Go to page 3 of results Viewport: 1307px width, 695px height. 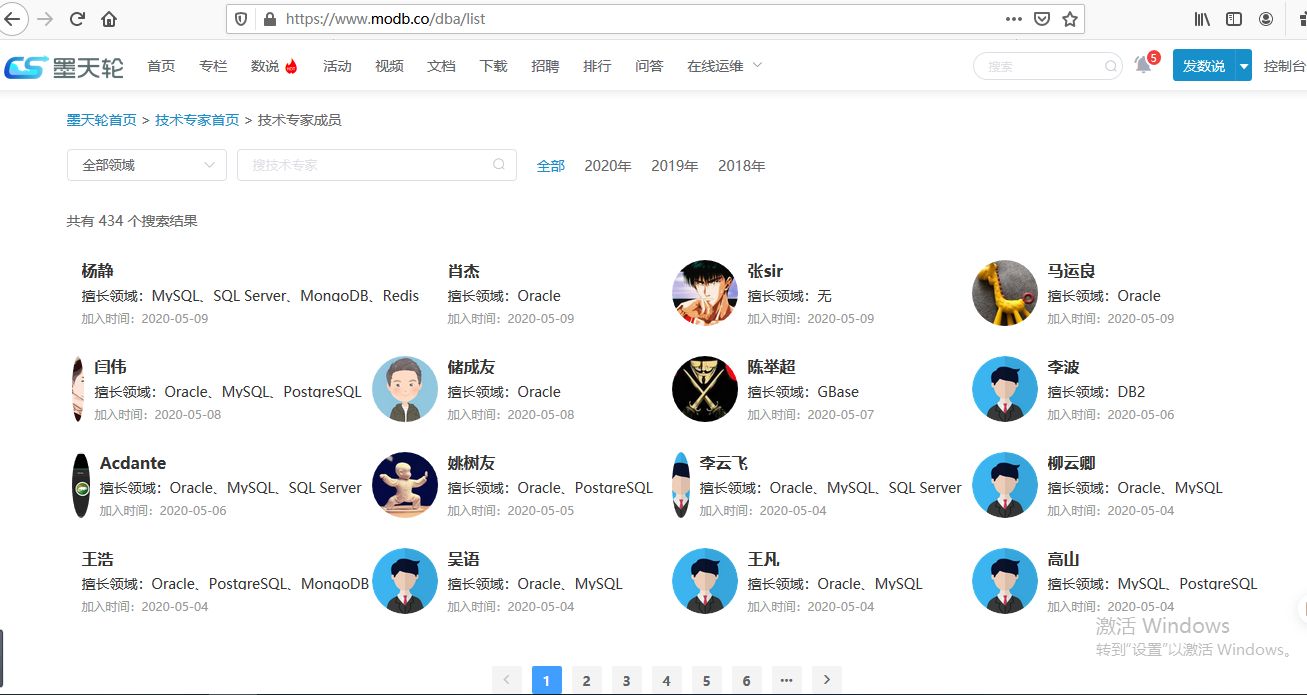626,681
